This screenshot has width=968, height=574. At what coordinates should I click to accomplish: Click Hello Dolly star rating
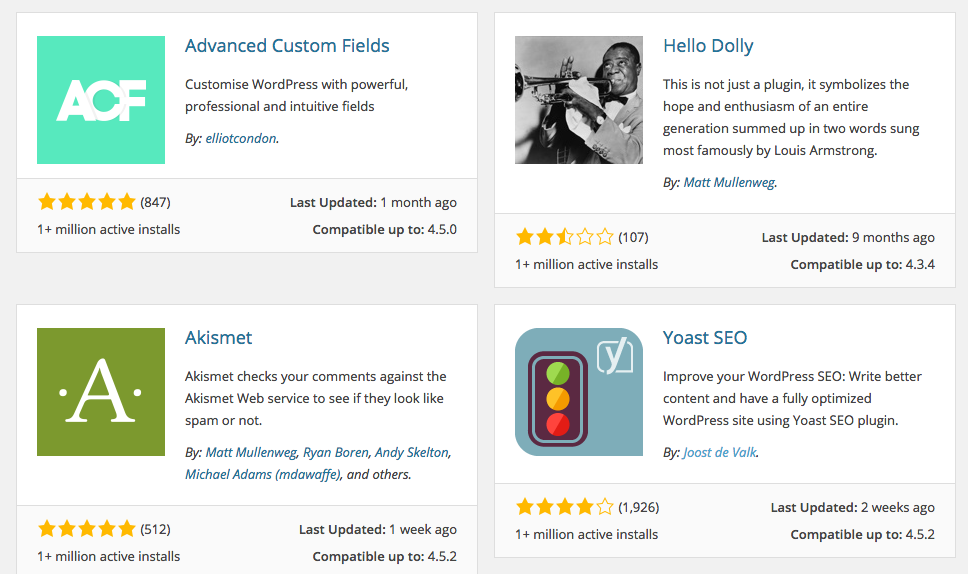[564, 237]
